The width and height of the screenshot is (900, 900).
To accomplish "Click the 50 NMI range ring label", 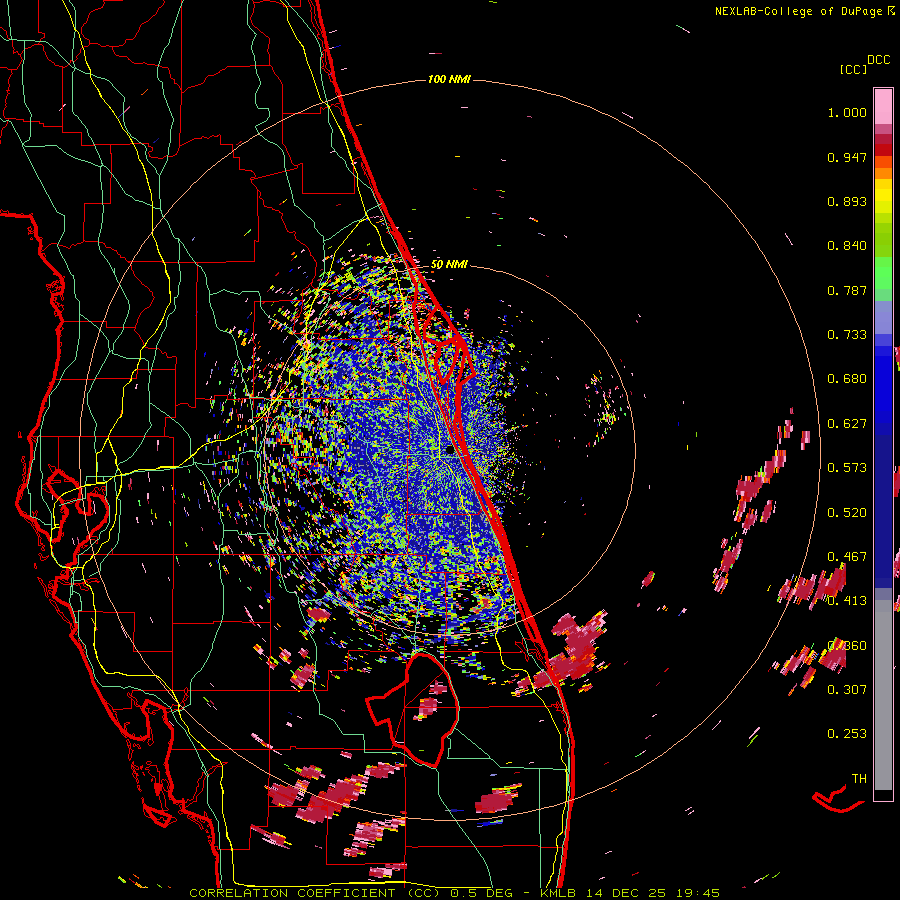I will [x=449, y=265].
